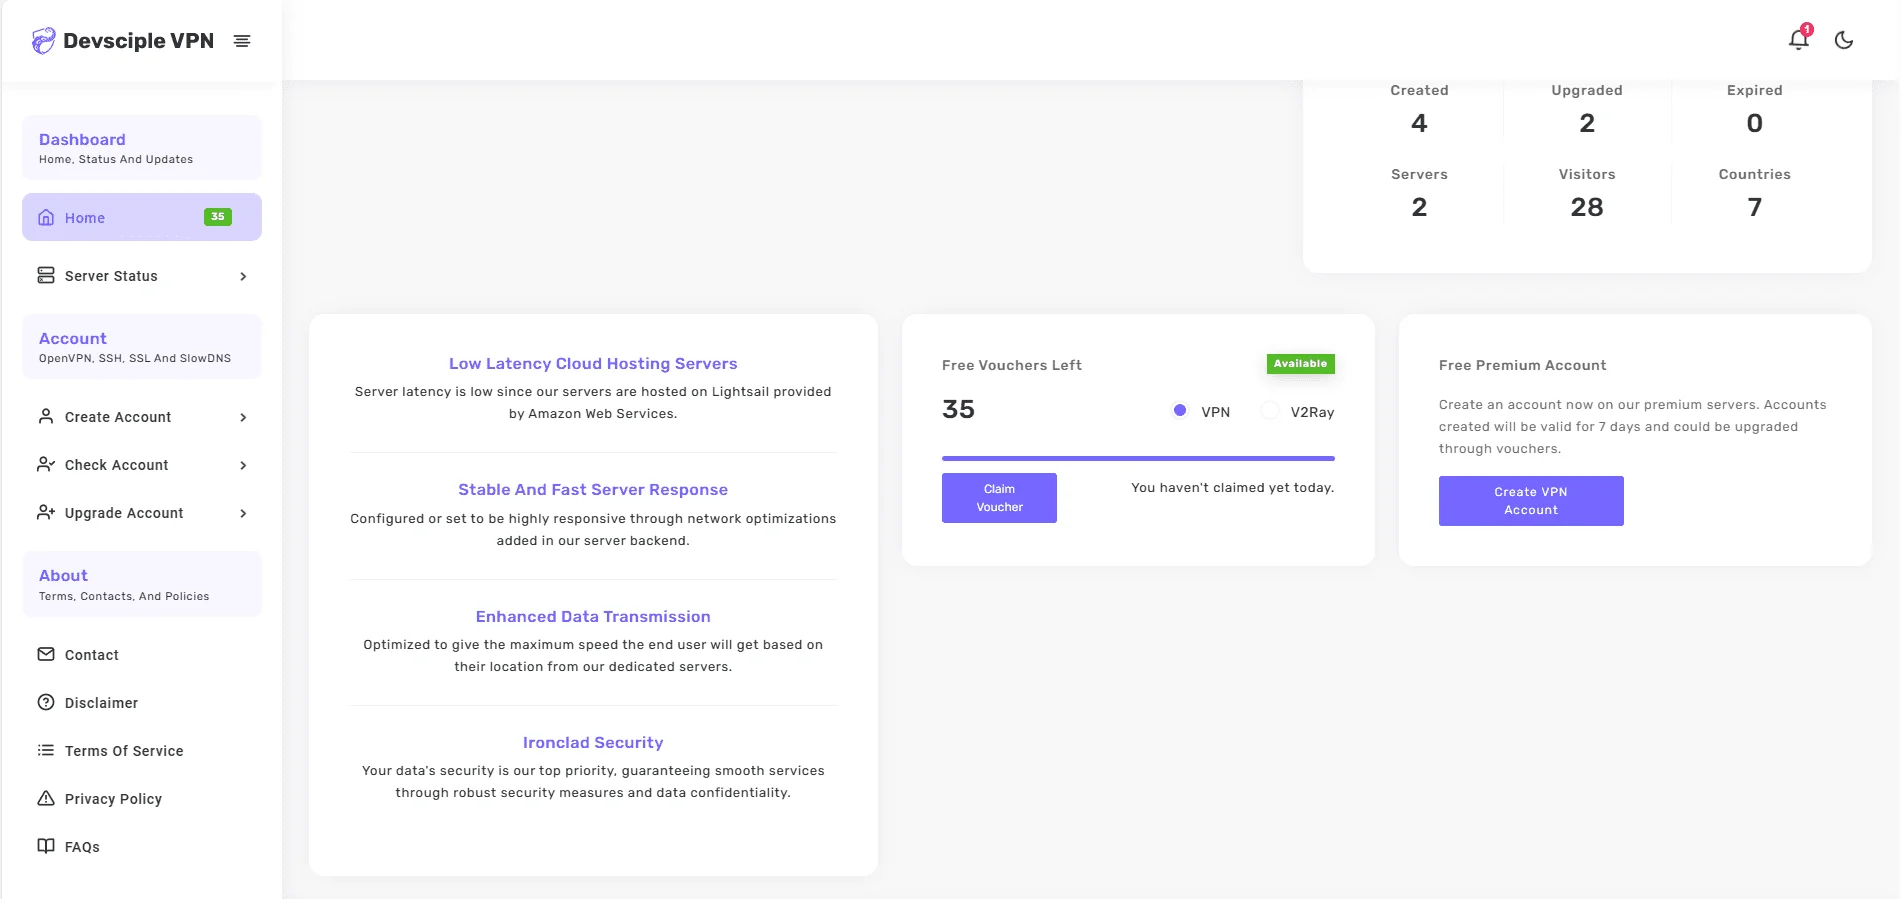This screenshot has height=899, width=1901.
Task: Expand Check Account chevron
Action: [x=243, y=465]
